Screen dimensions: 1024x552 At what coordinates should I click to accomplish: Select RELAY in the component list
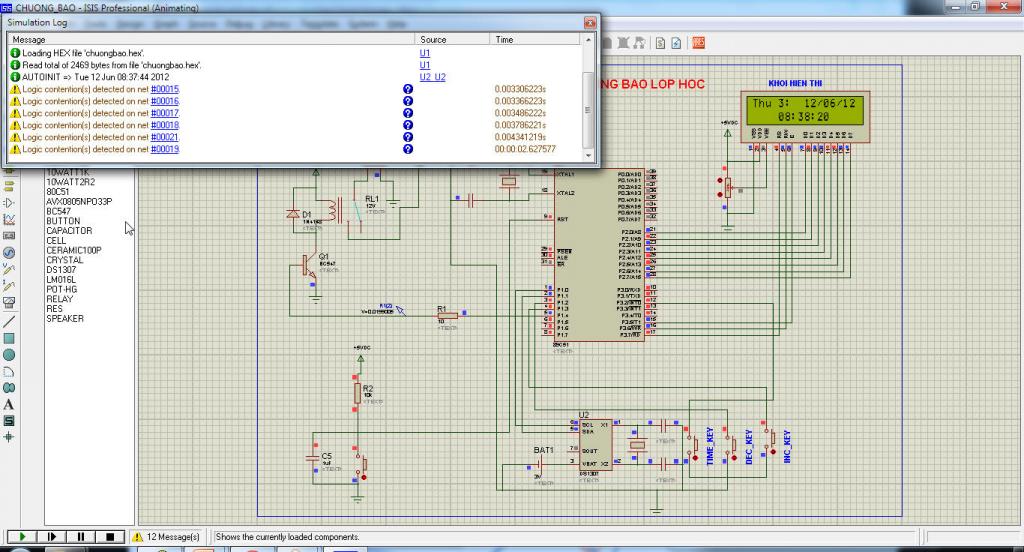point(60,299)
